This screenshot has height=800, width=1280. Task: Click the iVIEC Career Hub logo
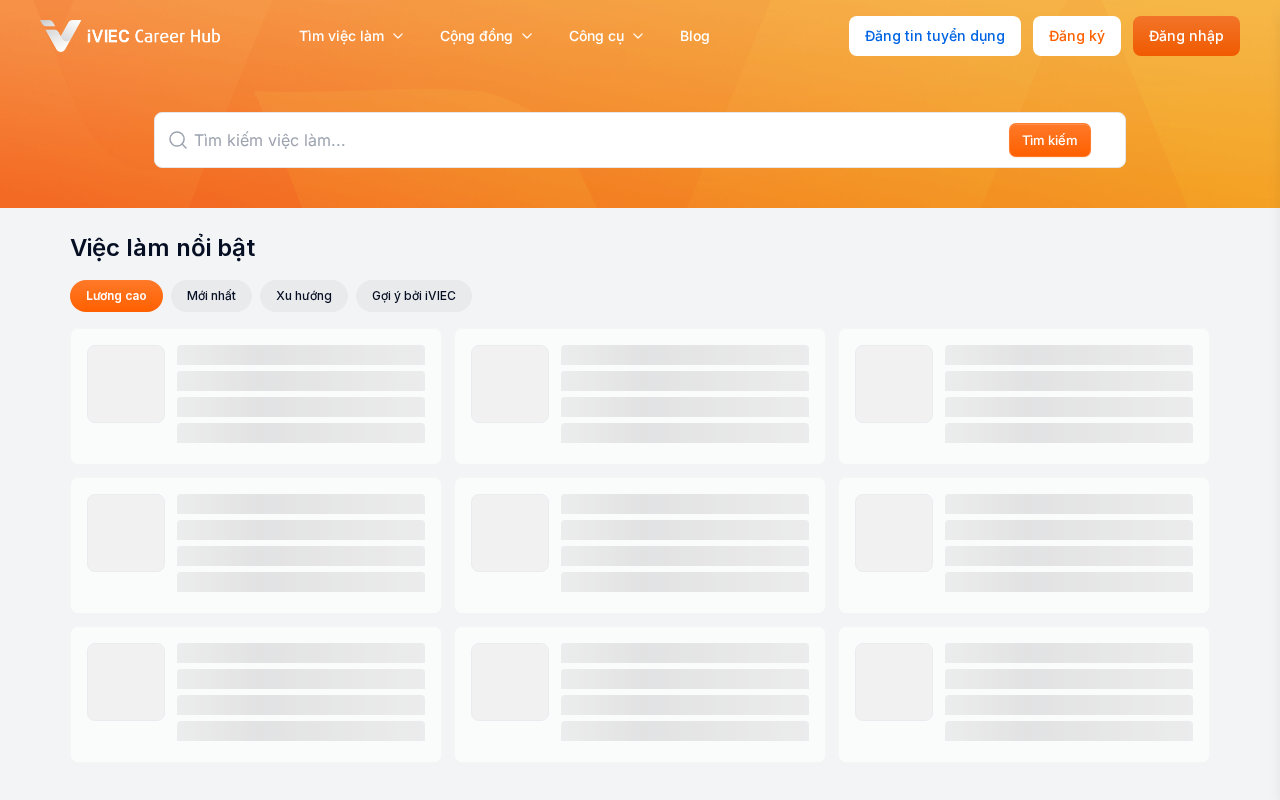point(130,36)
